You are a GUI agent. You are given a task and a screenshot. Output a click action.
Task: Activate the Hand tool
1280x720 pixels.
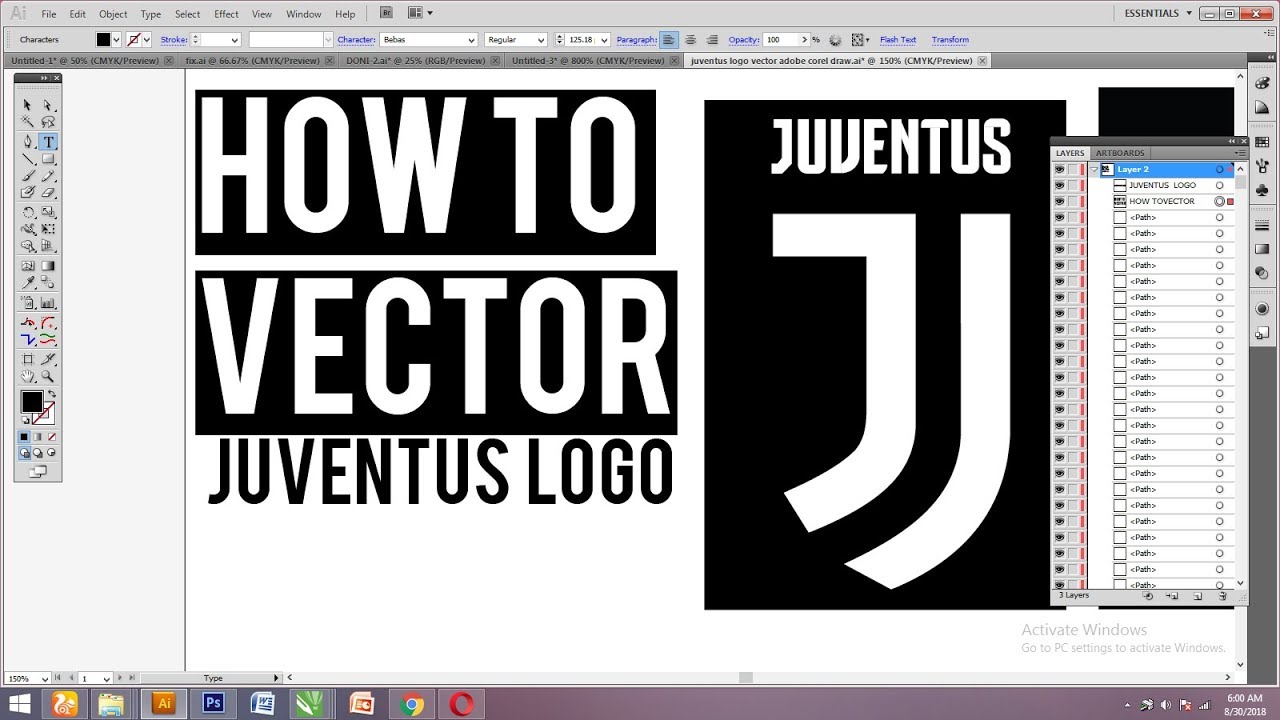[x=27, y=376]
